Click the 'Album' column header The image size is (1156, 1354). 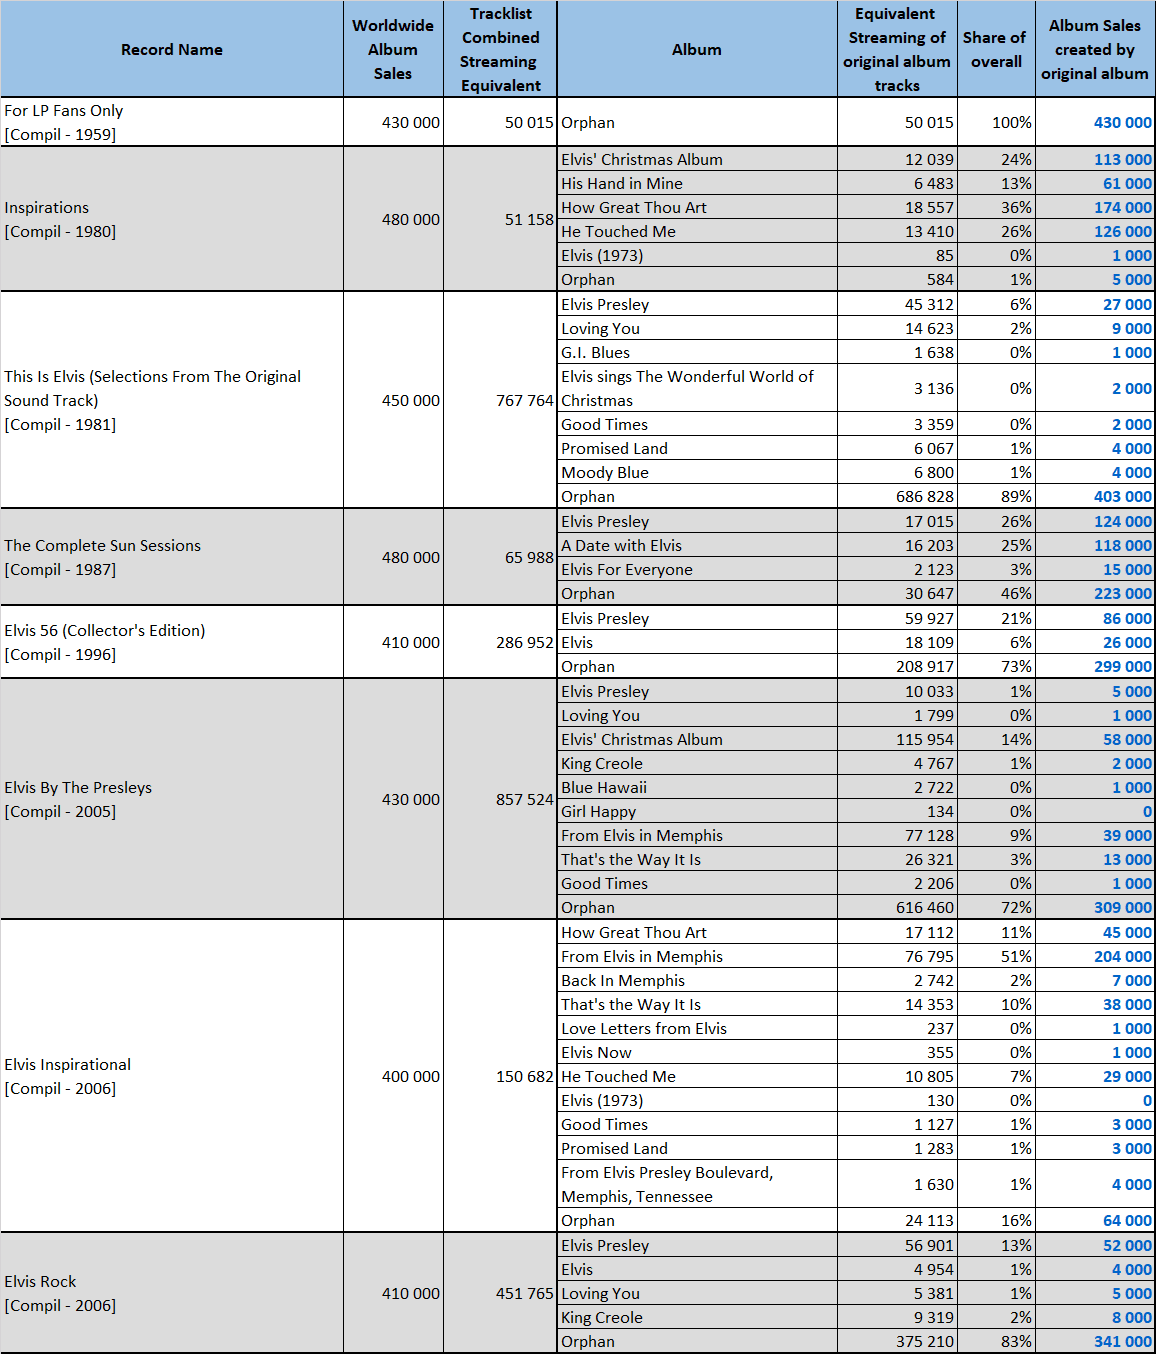coord(697,49)
